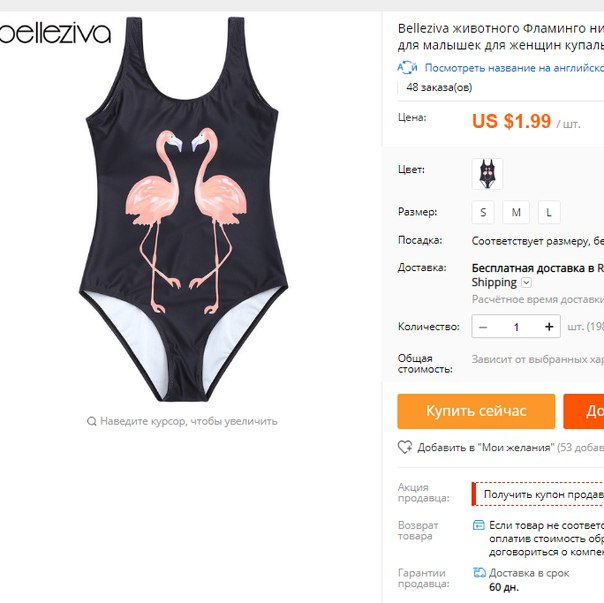Click the Купить сейчас button
The width and height of the screenshot is (604, 603).
point(476,411)
